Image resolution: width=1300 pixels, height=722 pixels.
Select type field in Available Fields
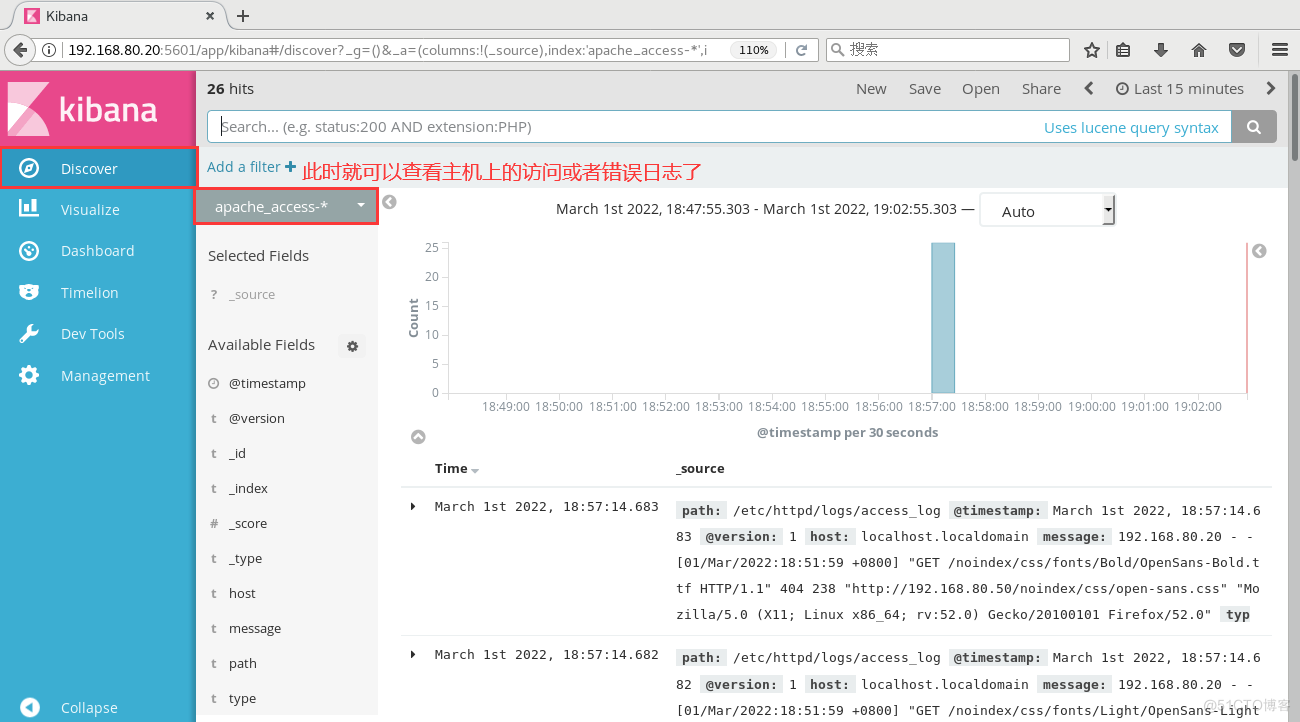click(242, 698)
